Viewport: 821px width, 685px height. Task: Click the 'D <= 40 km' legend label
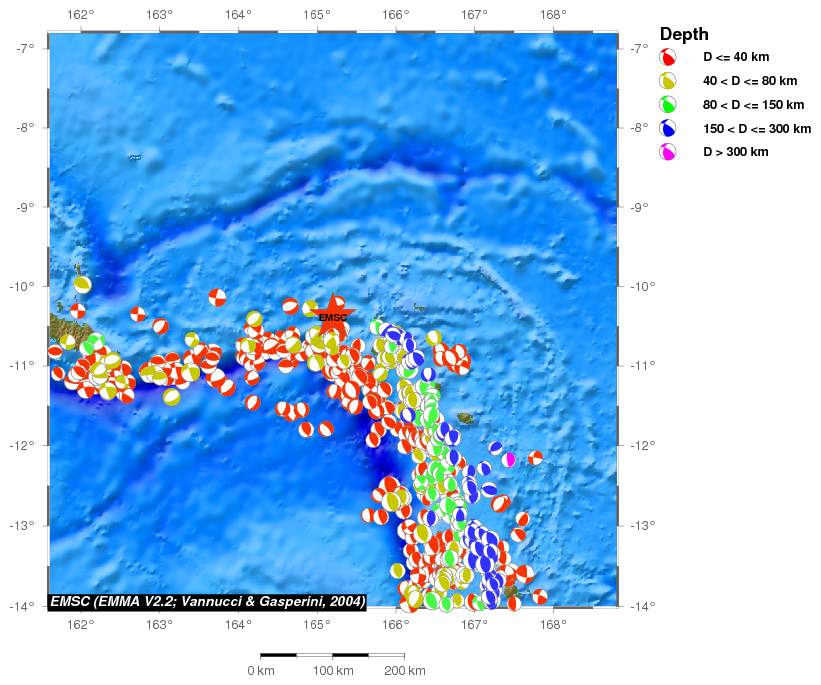(x=736, y=58)
